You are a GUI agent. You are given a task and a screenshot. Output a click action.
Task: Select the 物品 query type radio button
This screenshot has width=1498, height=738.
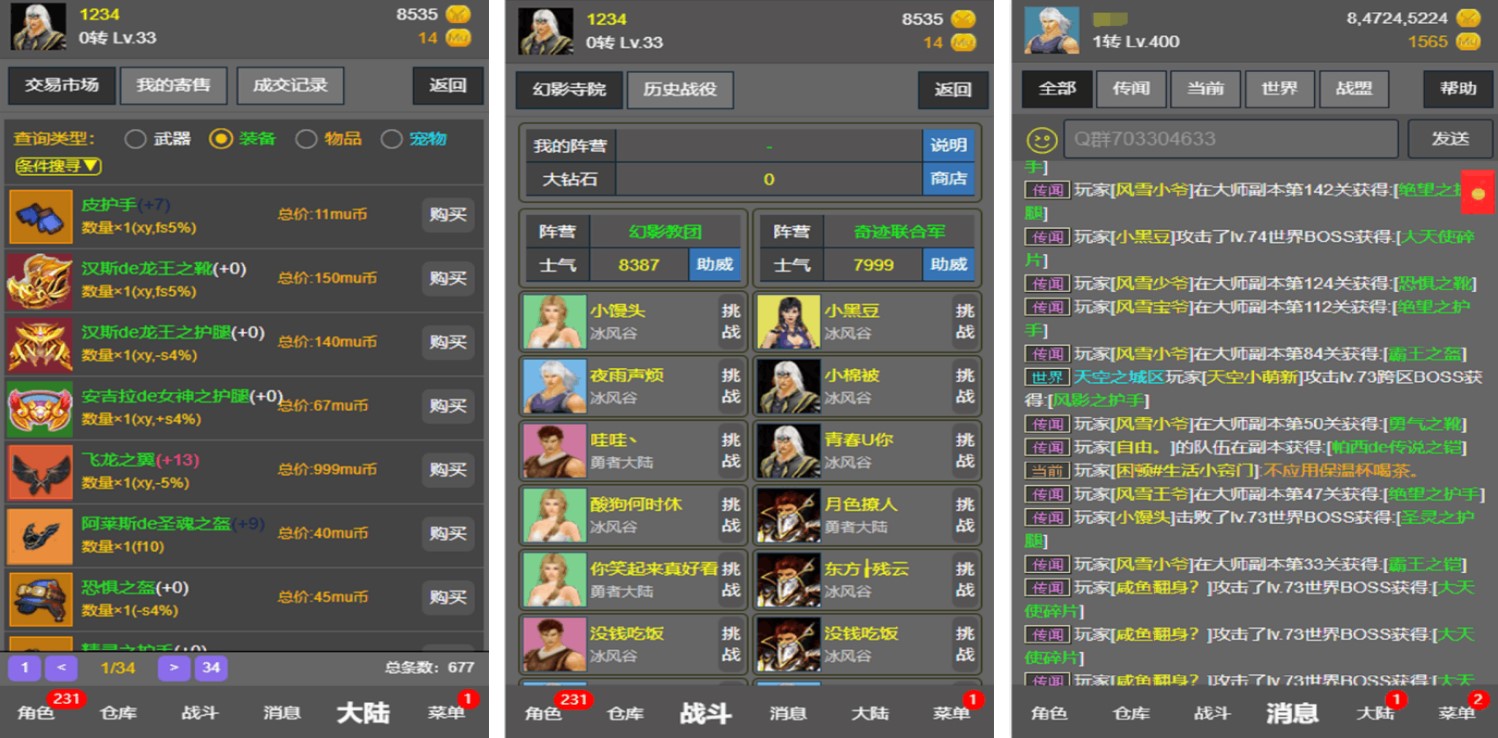pos(306,139)
